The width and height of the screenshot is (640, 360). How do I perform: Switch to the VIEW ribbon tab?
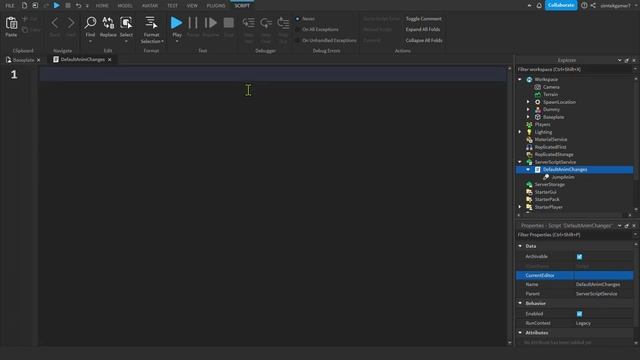click(192, 6)
